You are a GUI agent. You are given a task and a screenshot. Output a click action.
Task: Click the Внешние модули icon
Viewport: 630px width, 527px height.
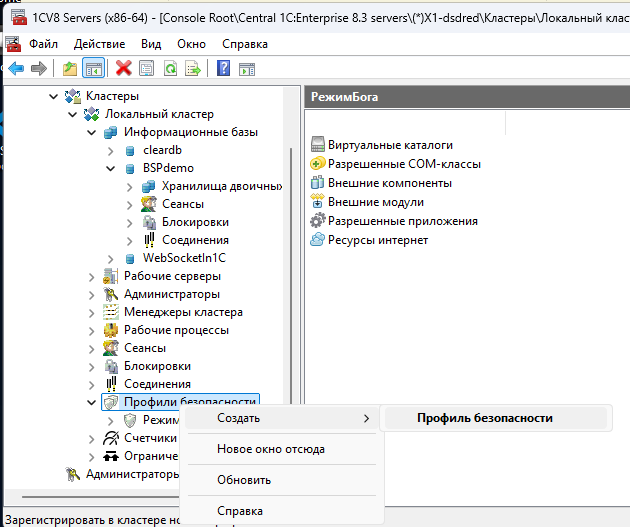[317, 201]
